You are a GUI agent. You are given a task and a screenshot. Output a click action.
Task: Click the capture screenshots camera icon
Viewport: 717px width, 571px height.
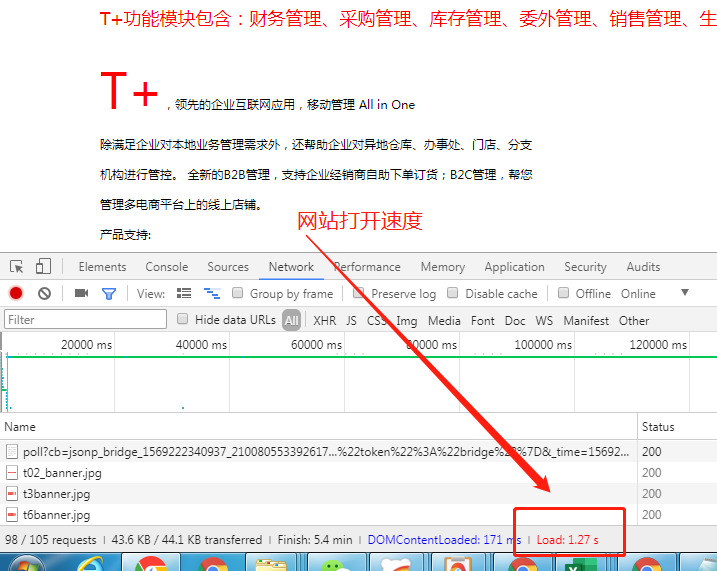click(x=81, y=293)
